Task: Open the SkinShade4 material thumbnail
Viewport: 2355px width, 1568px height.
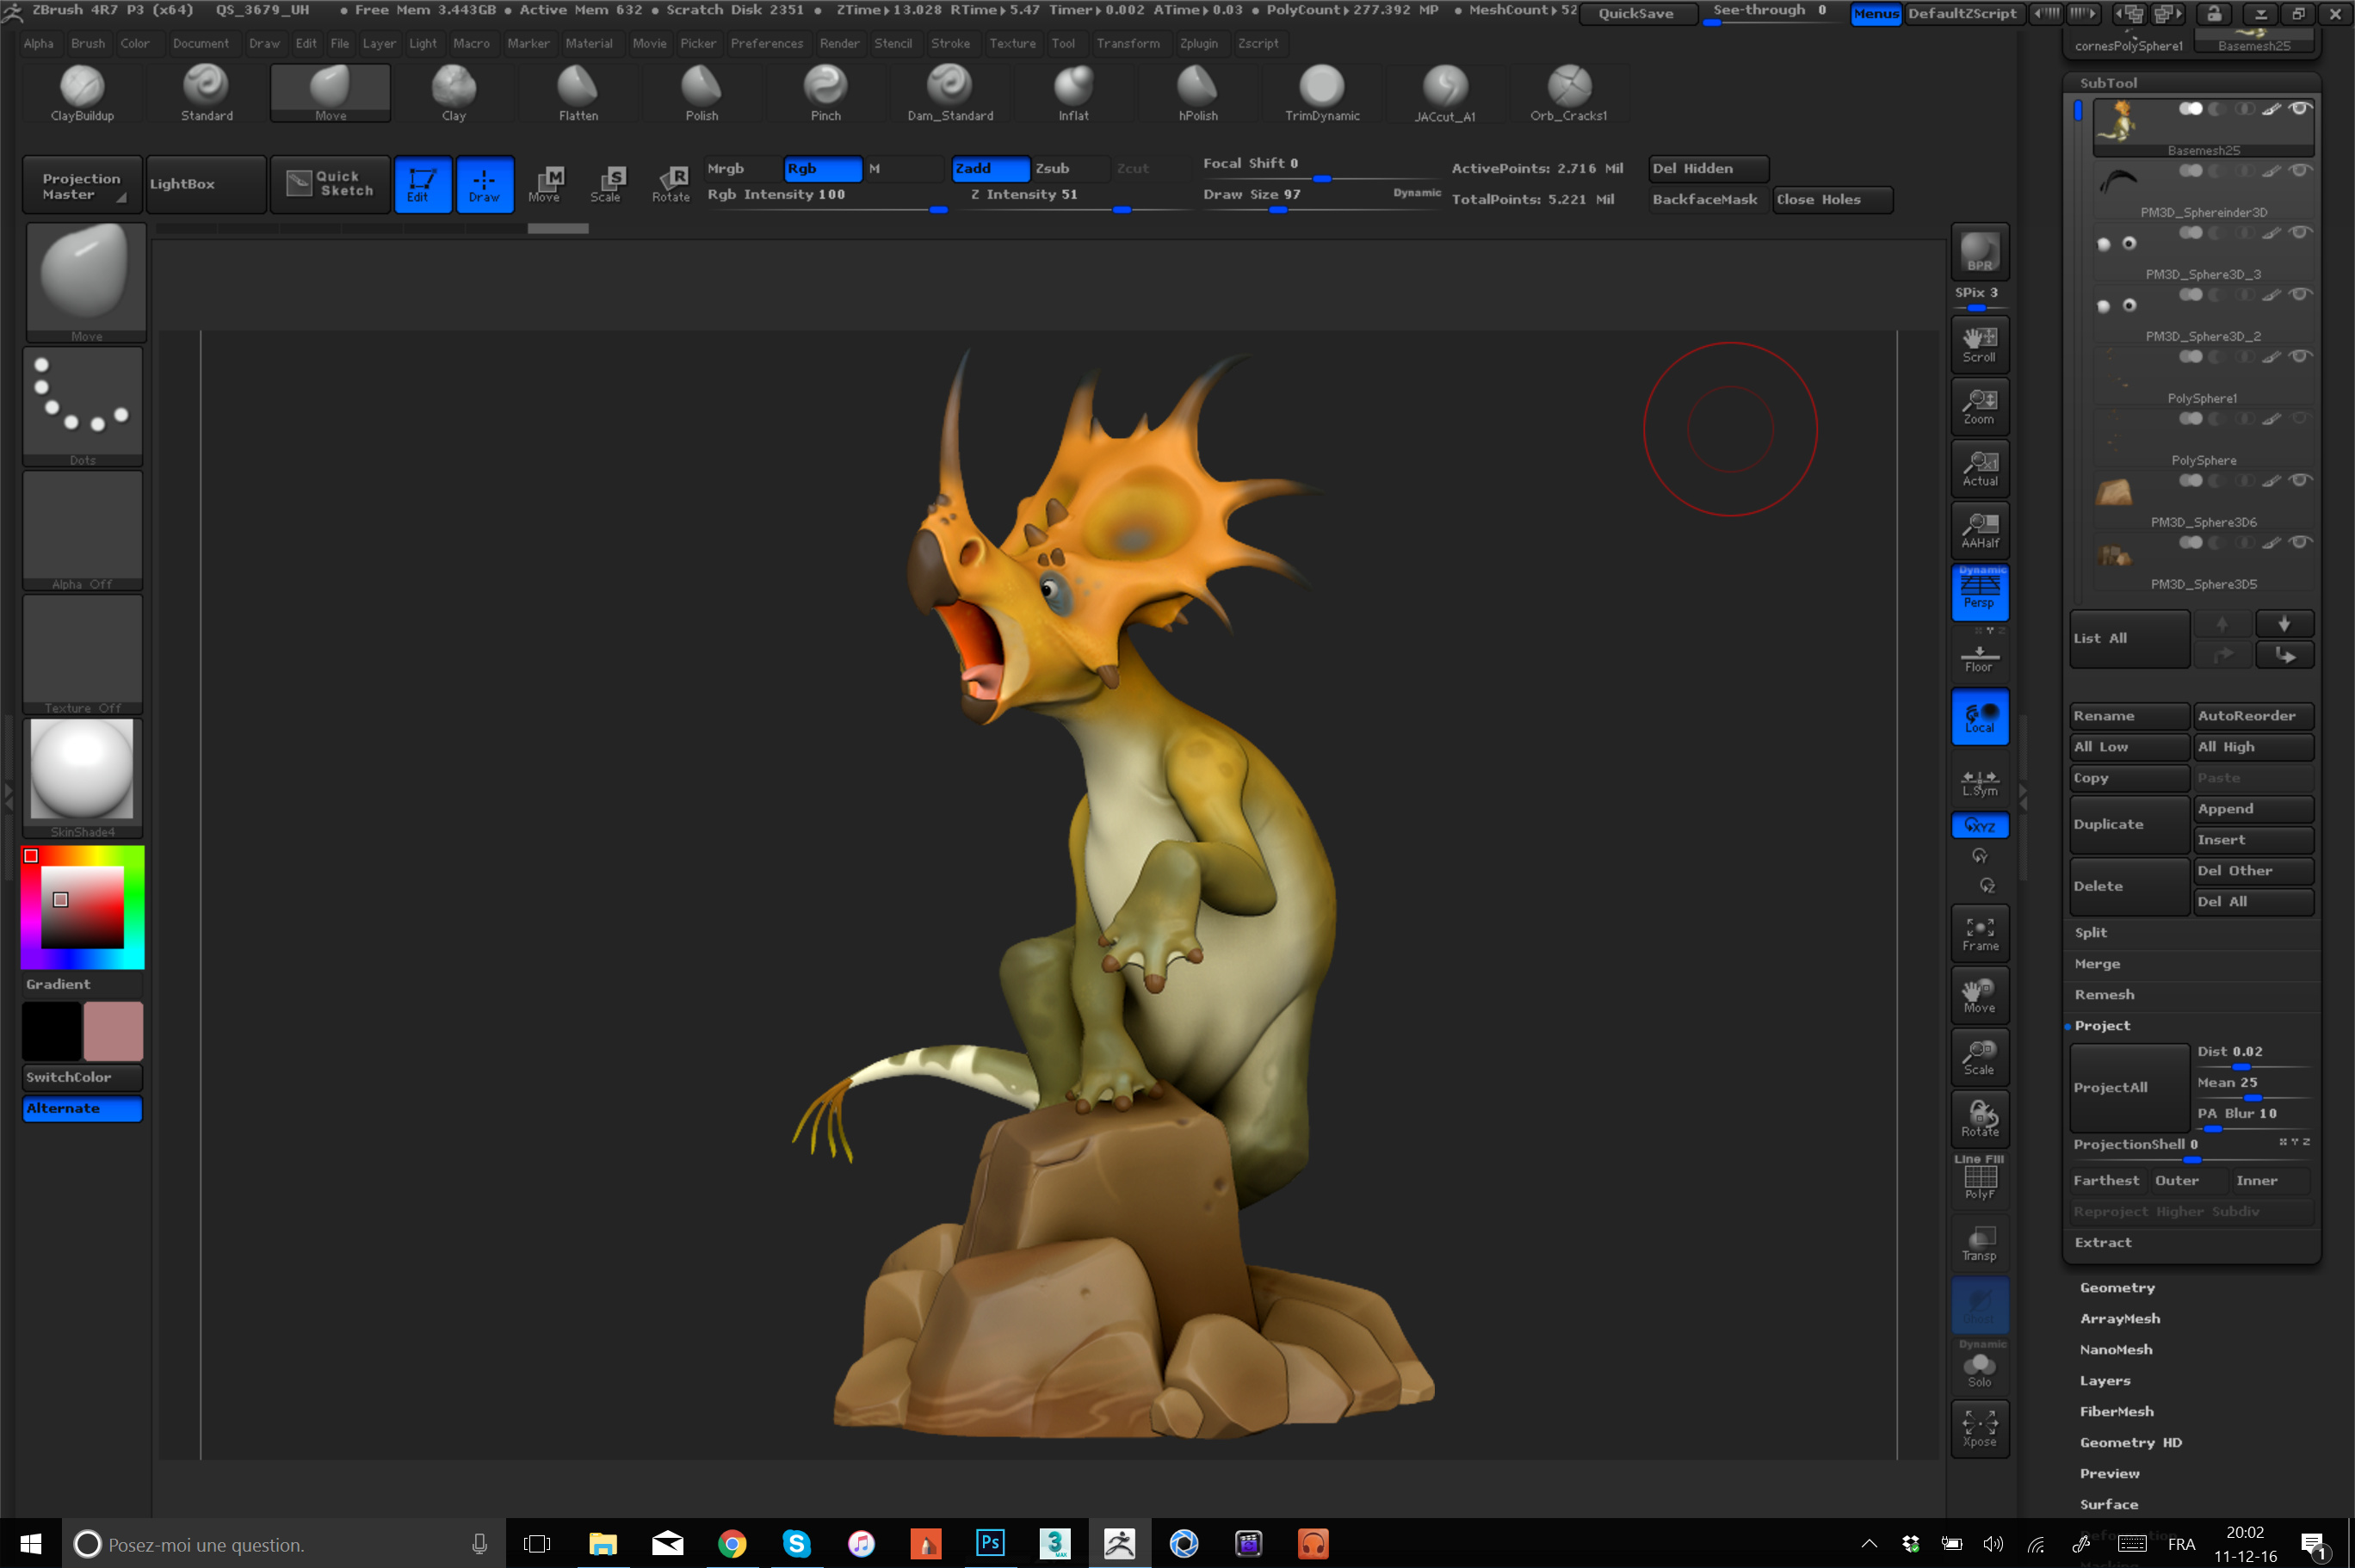Action: [82, 778]
